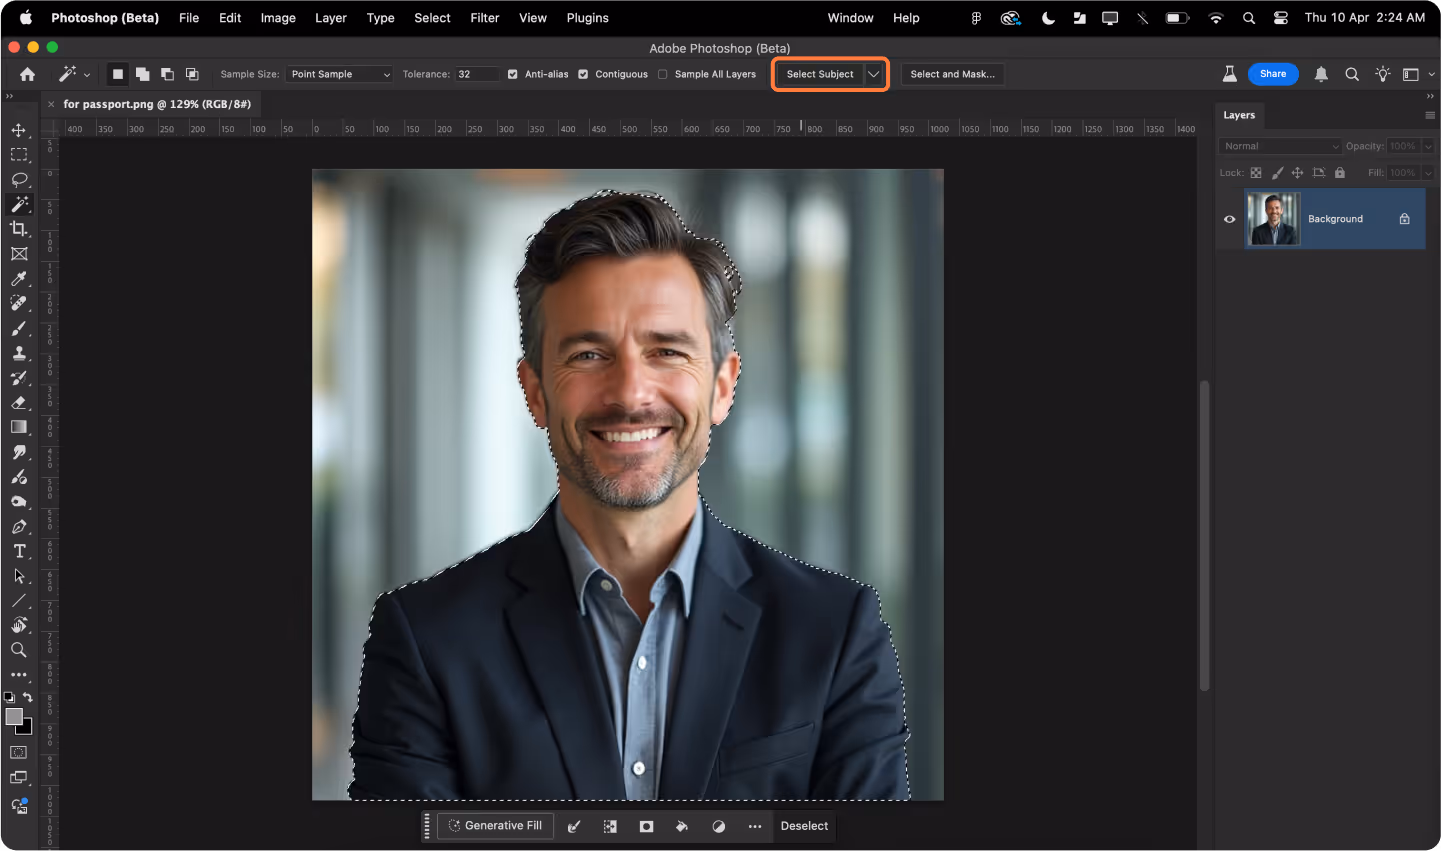Image resolution: width=1441 pixels, height=851 pixels.
Task: Select the Brush tool
Action: pyautogui.click(x=19, y=328)
